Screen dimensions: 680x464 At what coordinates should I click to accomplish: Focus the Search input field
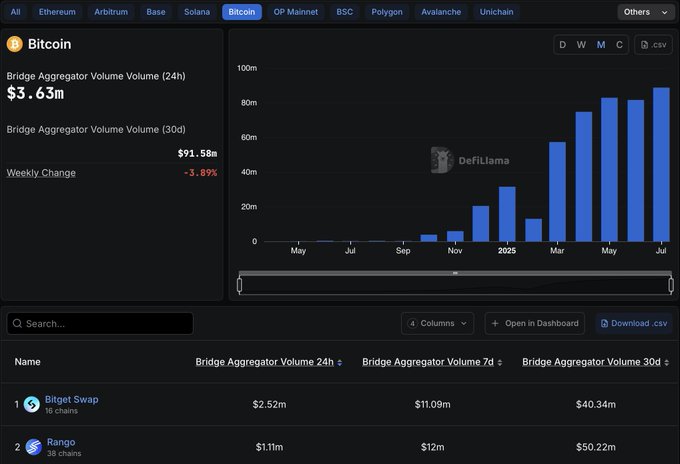click(x=100, y=323)
